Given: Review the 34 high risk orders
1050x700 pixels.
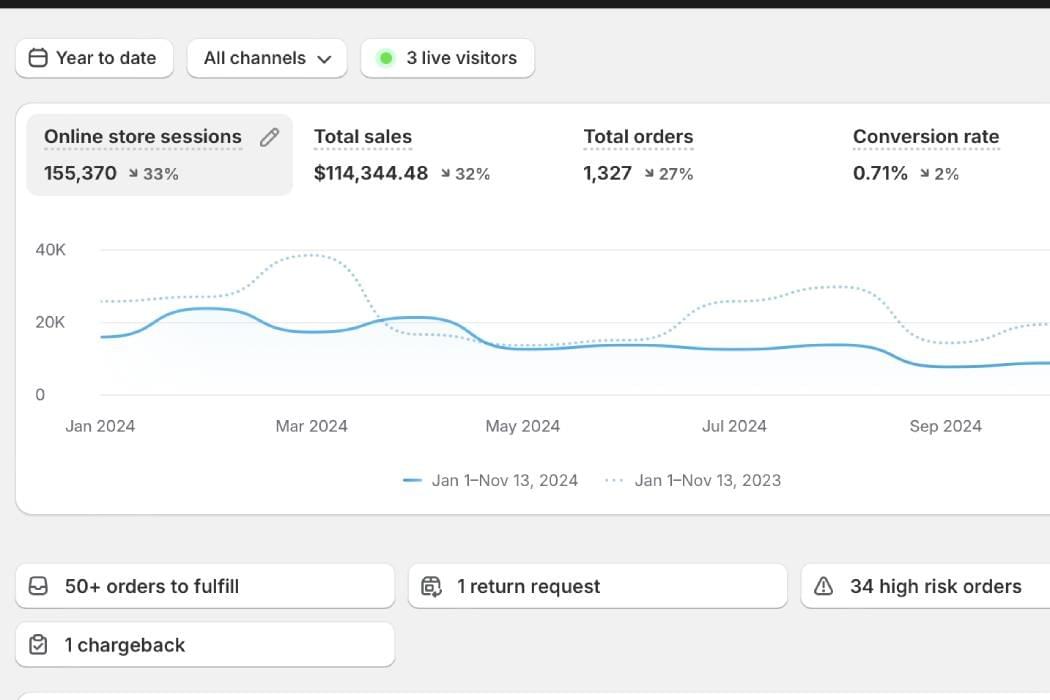Looking at the screenshot, I should pyautogui.click(x=935, y=587).
